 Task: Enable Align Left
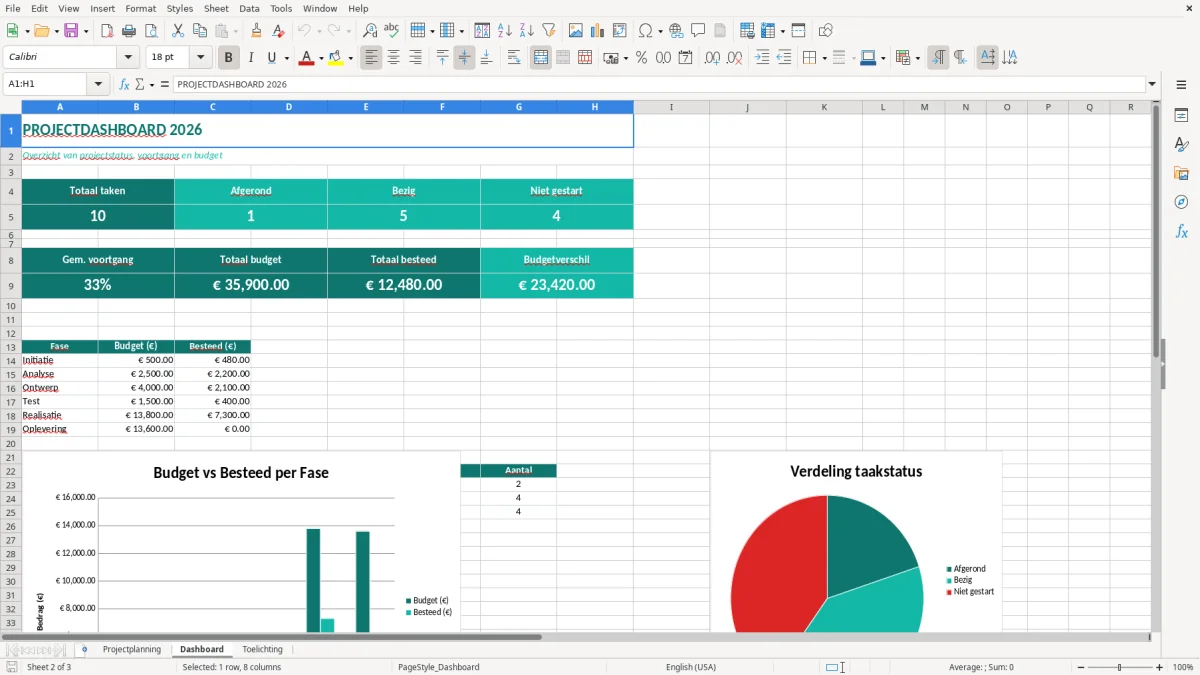tap(372, 58)
